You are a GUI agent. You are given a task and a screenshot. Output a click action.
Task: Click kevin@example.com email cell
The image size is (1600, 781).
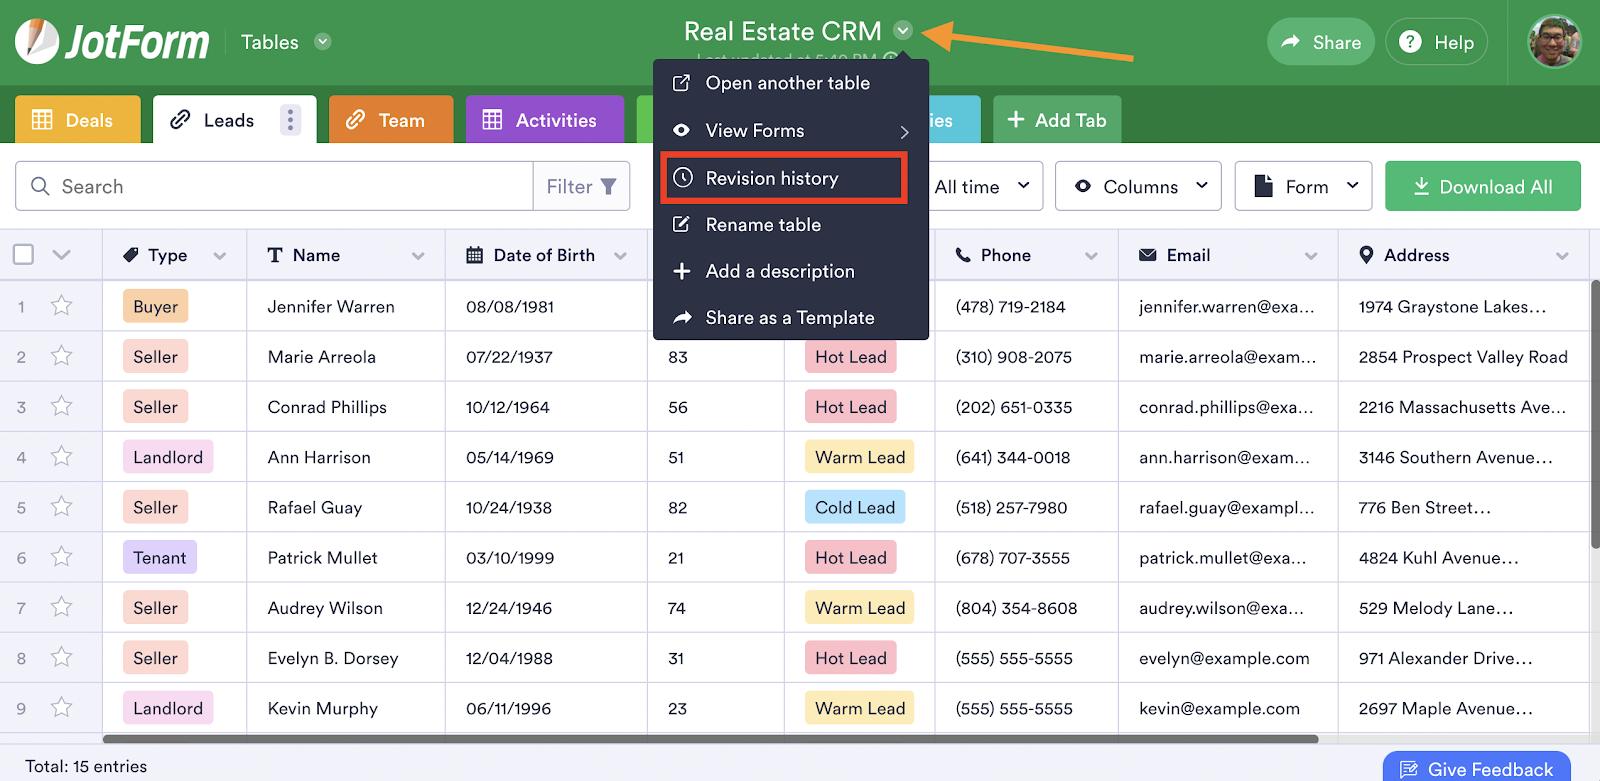(1228, 708)
